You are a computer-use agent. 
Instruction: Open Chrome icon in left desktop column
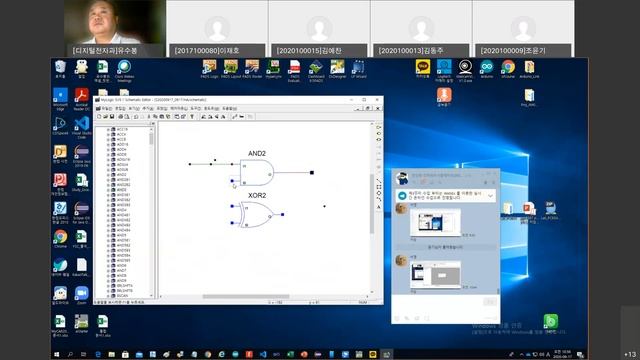pos(60,239)
